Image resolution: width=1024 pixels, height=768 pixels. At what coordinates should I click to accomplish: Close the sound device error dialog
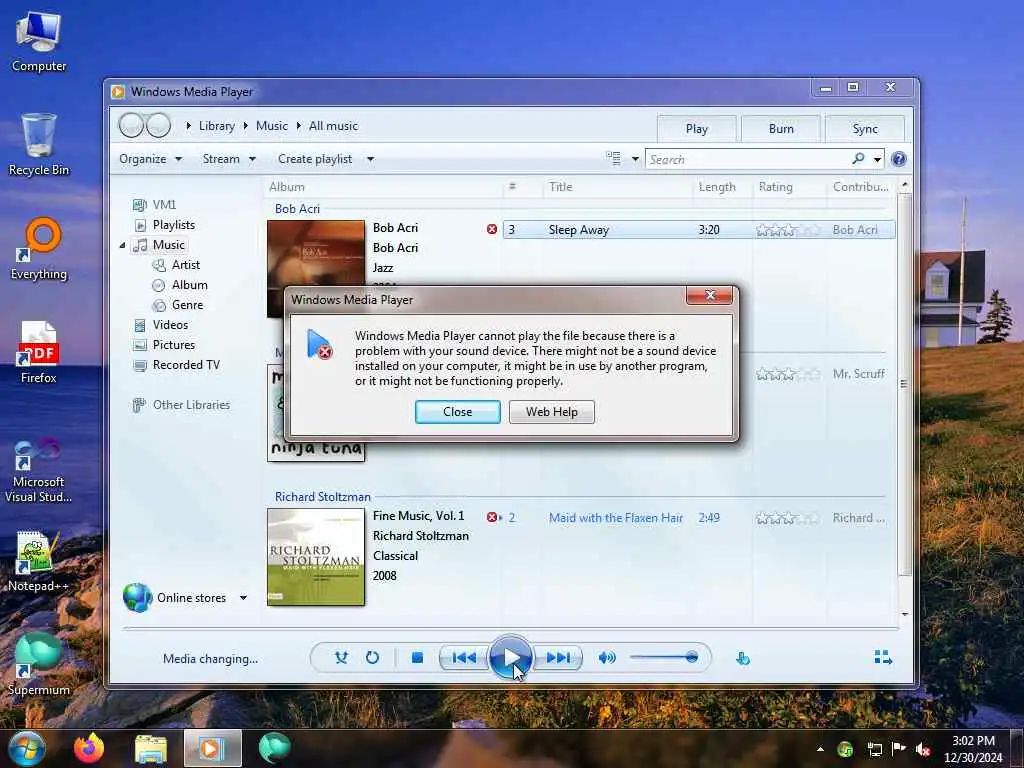[457, 412]
